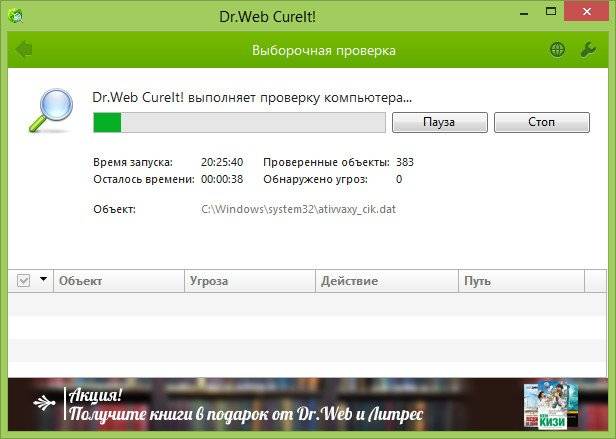
Task: Pause the scan with Пауза button
Action: coord(440,122)
